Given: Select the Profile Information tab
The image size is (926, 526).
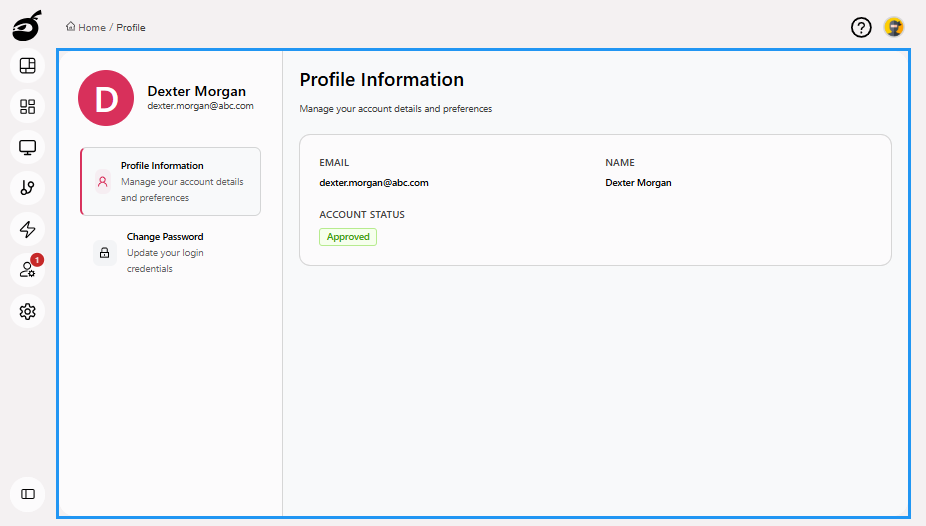Looking at the screenshot, I should point(171,181).
